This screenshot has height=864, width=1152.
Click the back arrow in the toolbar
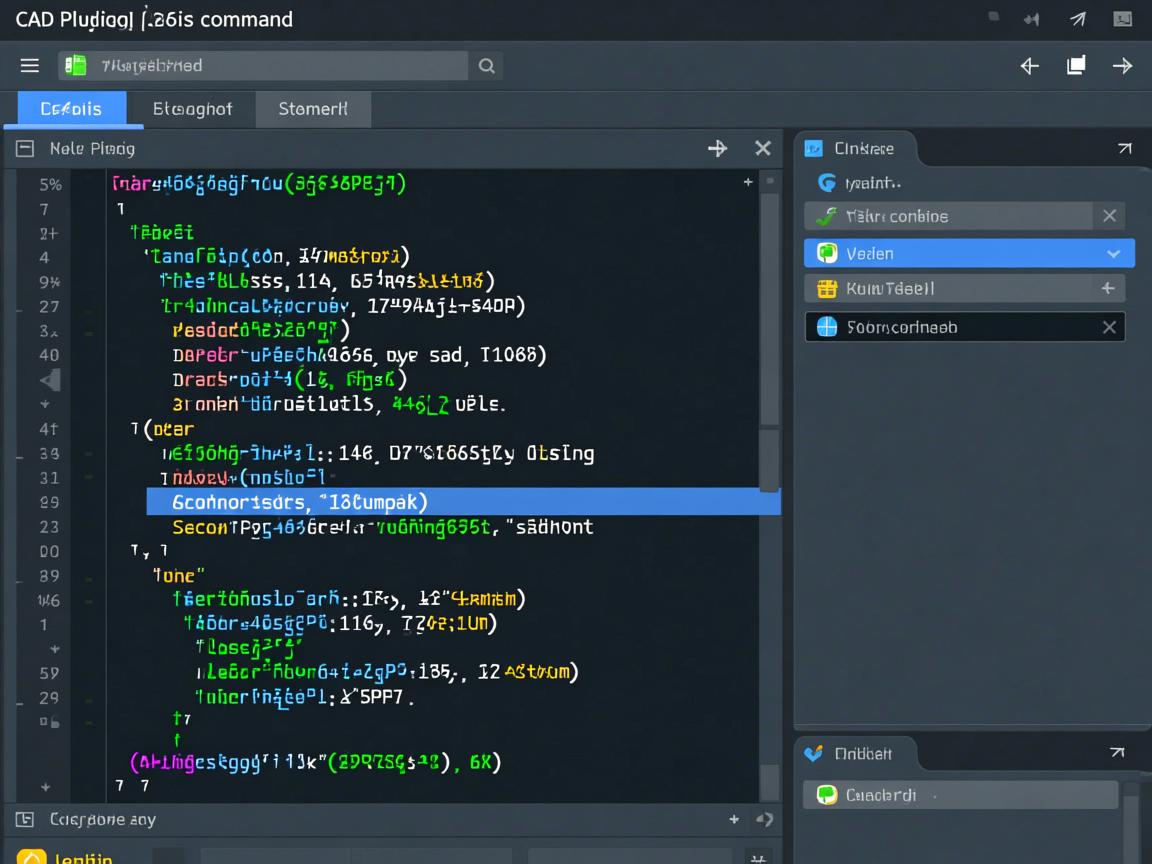coord(1029,66)
